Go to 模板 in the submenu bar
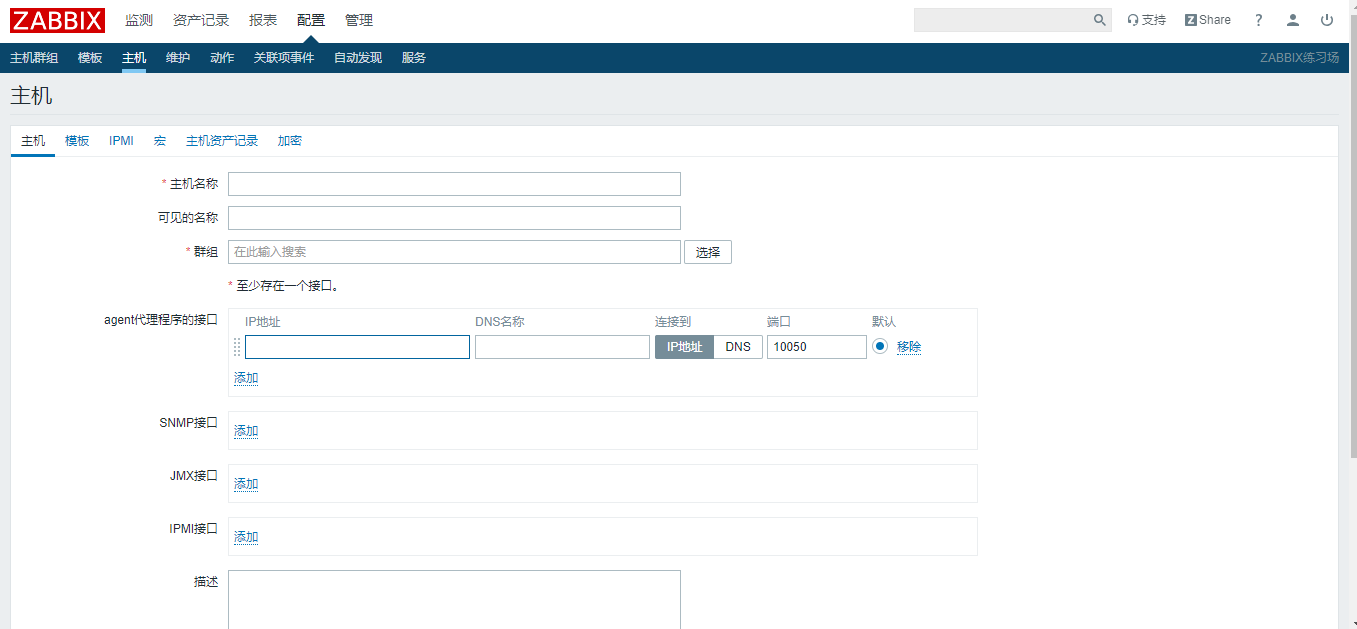The image size is (1357, 629). 90,58
